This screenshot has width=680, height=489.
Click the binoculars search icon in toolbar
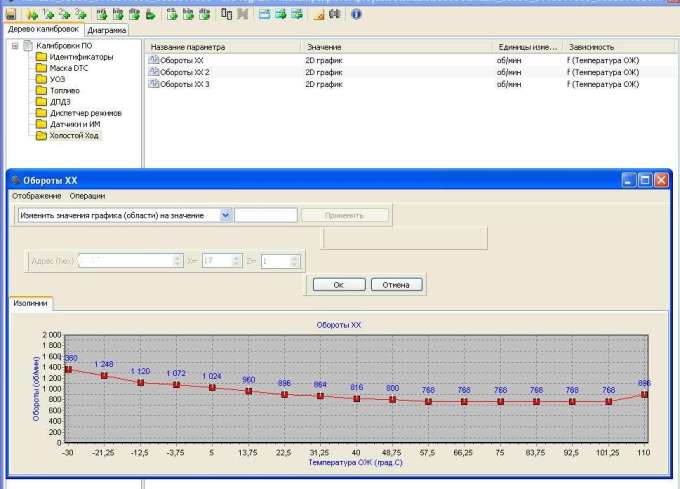click(x=335, y=15)
